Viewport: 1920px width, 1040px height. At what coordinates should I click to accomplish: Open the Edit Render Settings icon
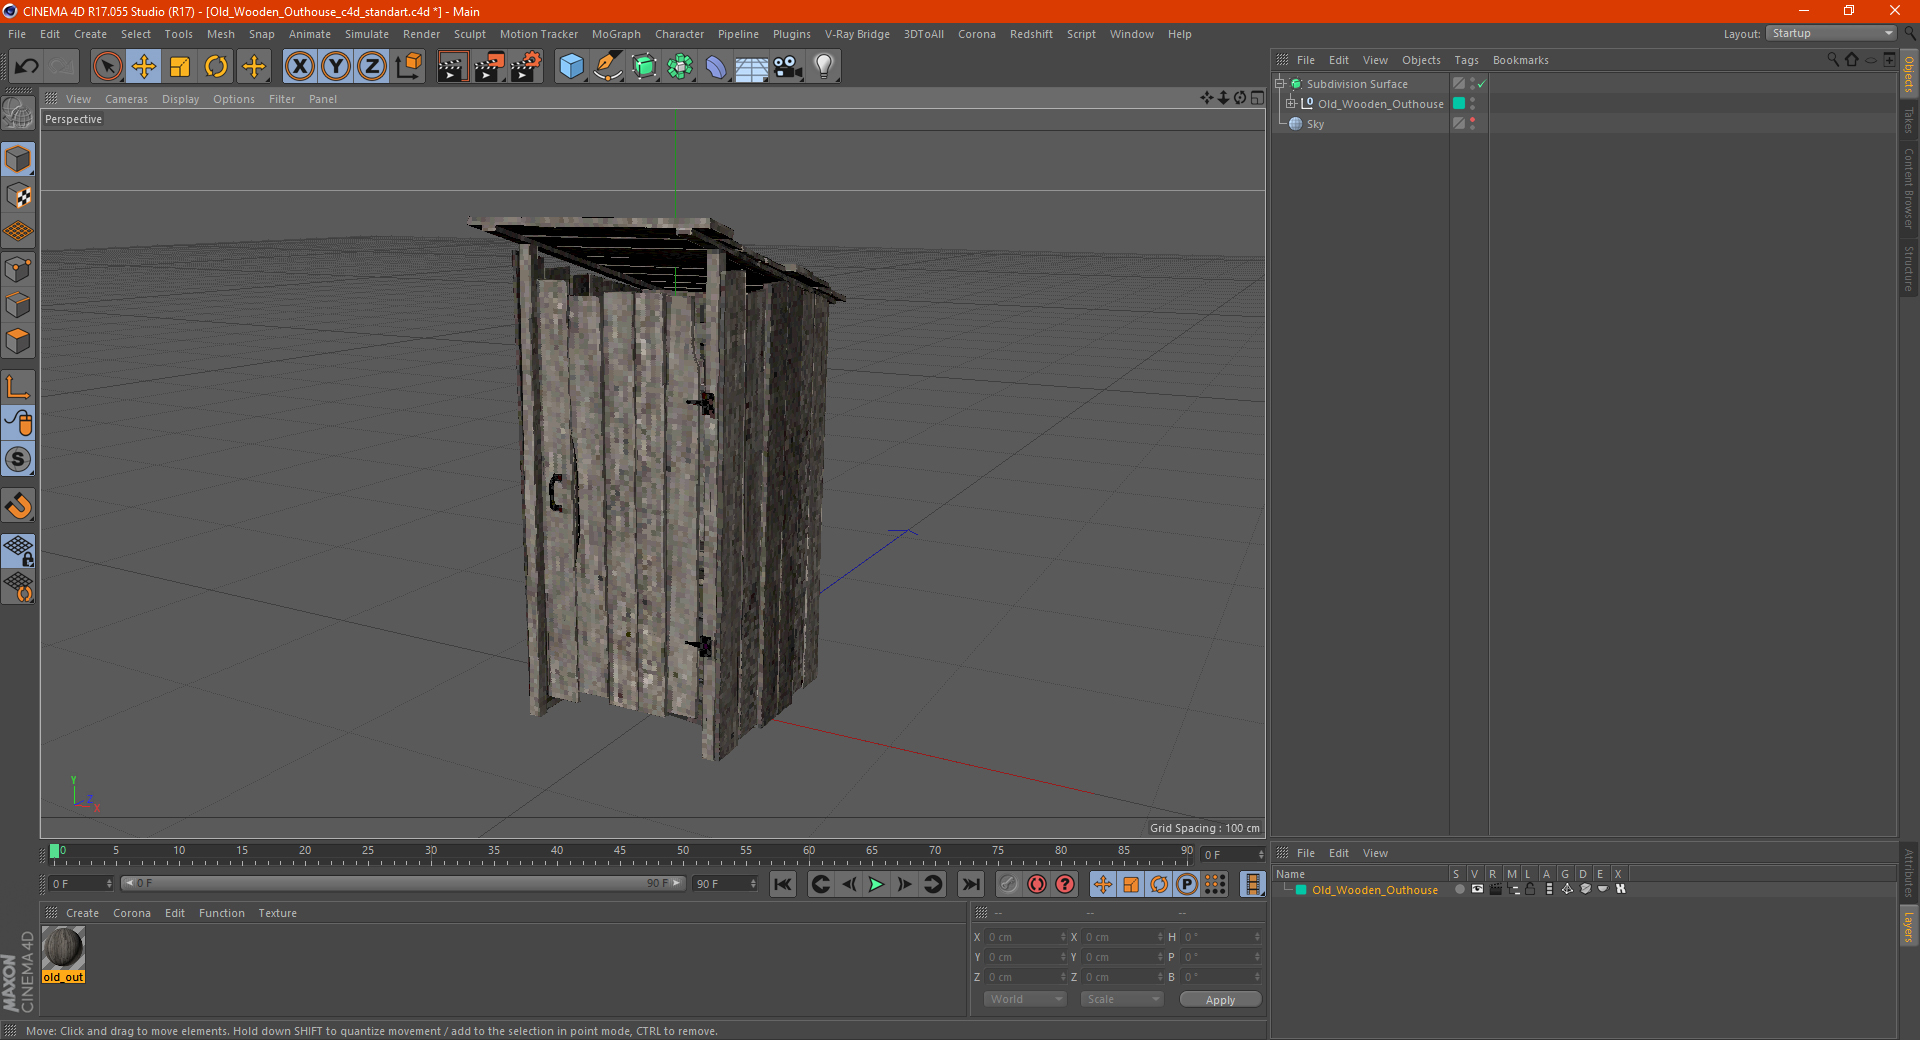click(526, 67)
